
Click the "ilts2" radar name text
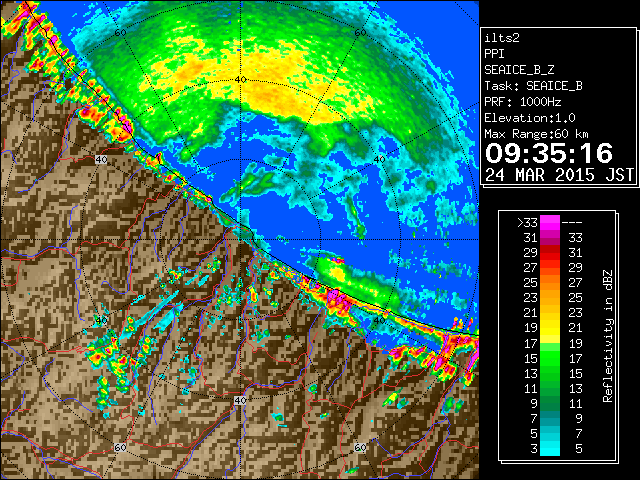[x=502, y=38]
